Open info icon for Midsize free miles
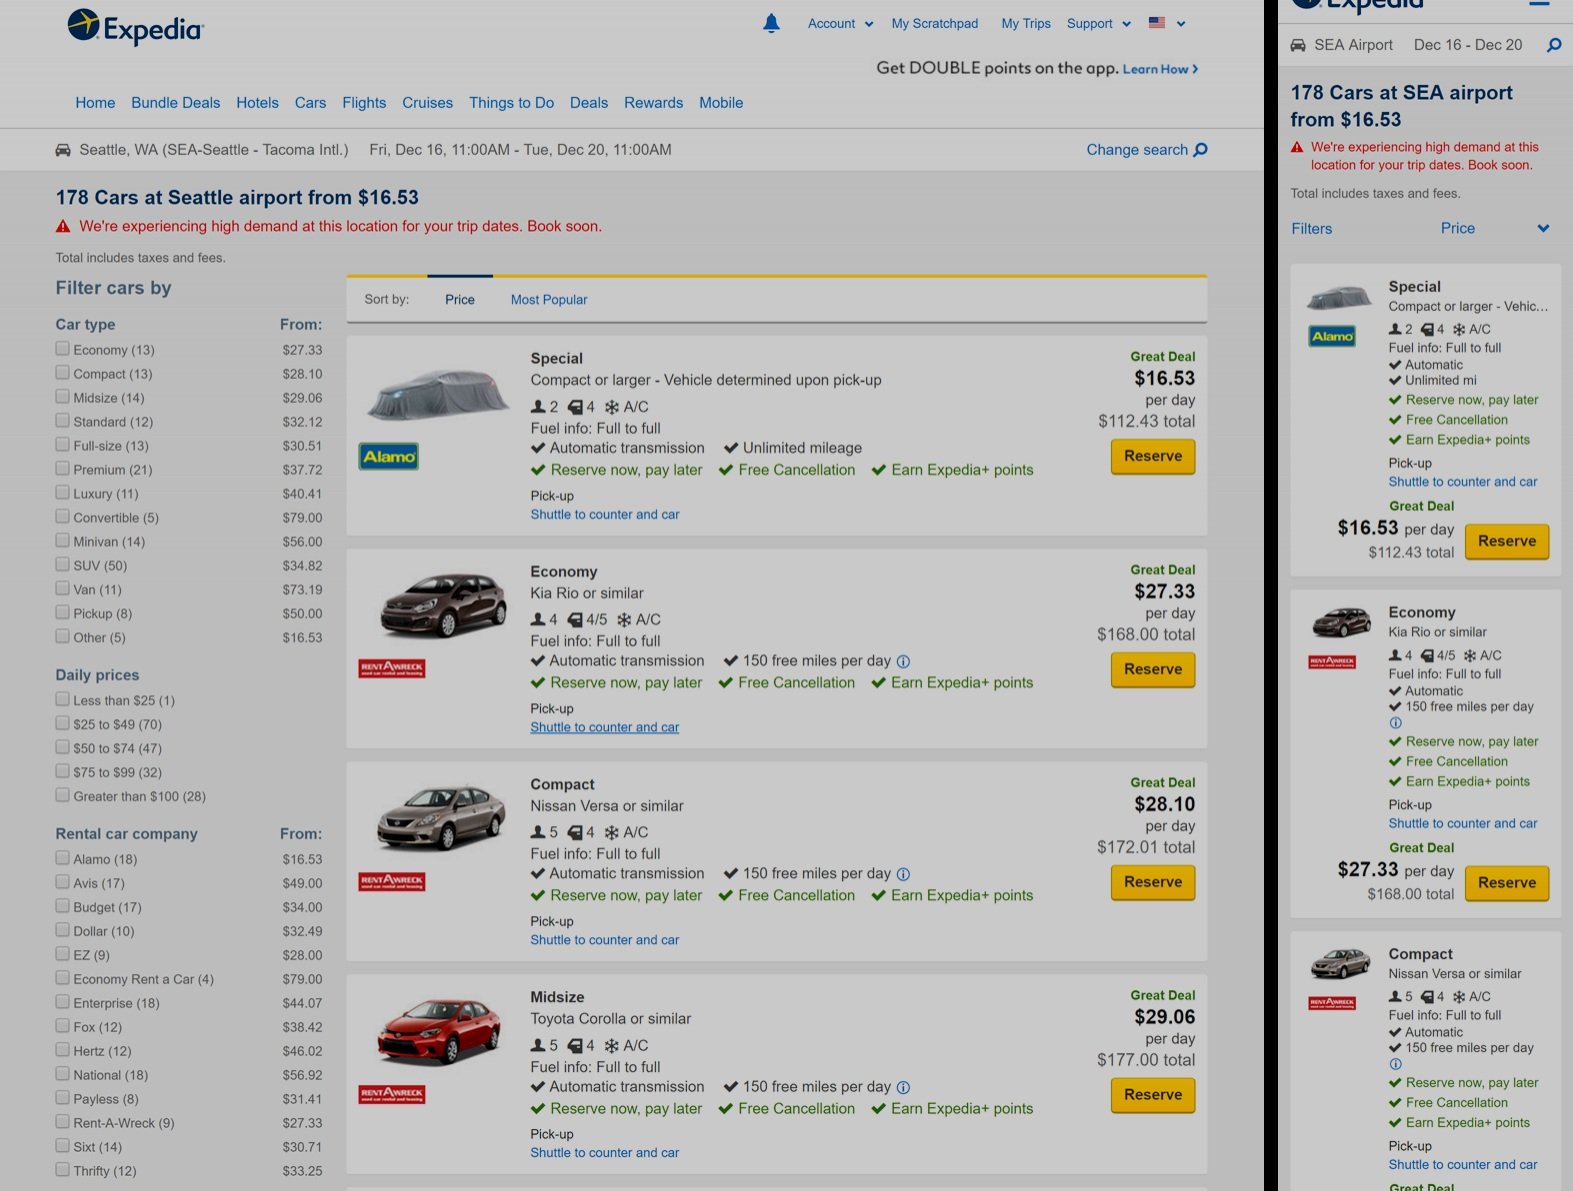The image size is (1573, 1191). [x=903, y=1088]
